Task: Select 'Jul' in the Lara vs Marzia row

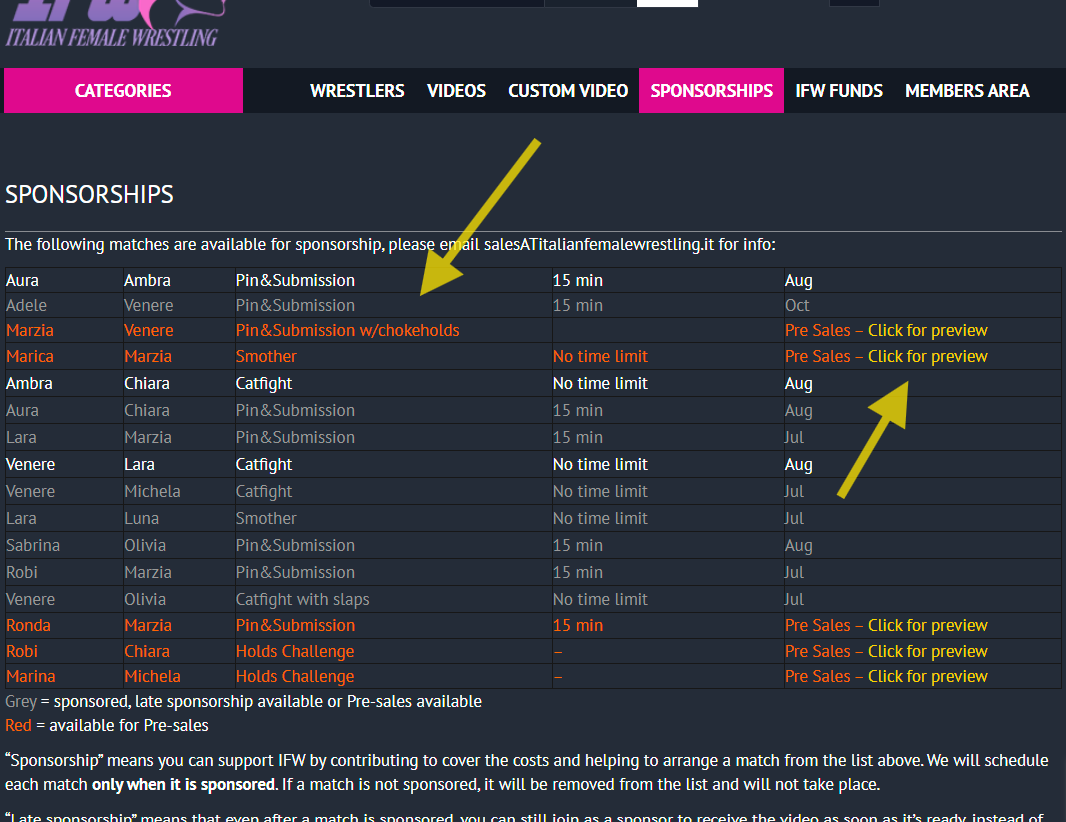Action: 794,437
